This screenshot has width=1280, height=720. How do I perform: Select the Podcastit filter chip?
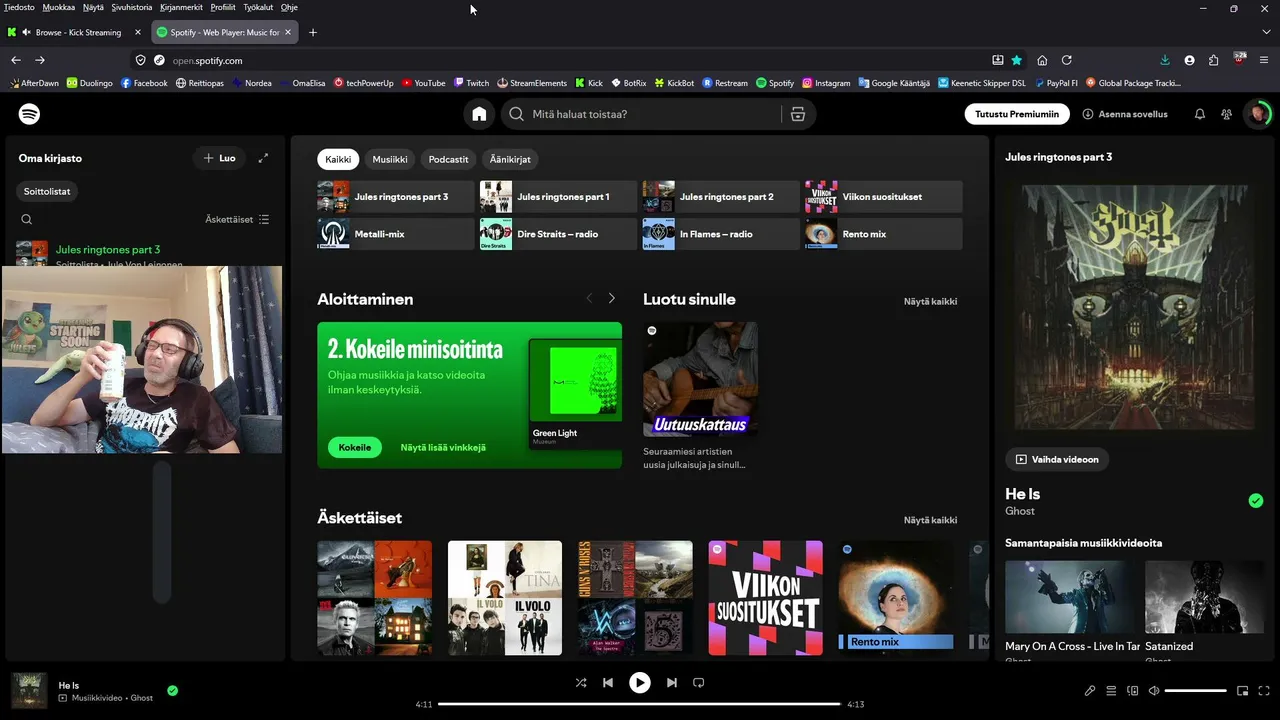tap(448, 159)
